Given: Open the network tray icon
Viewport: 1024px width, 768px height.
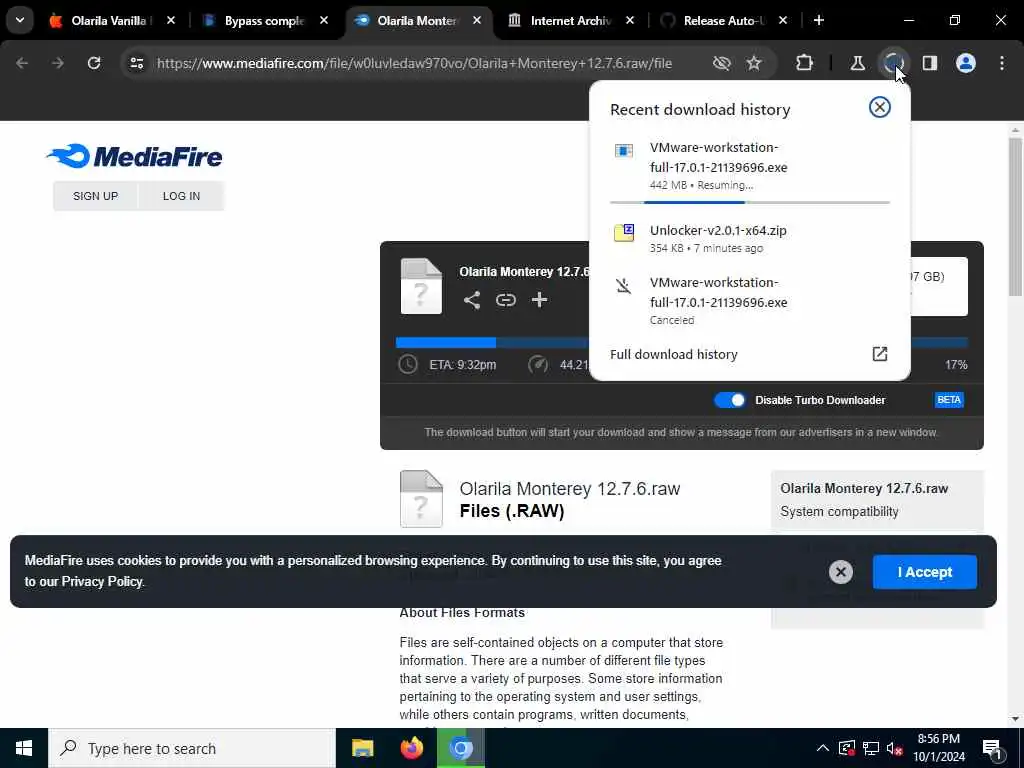Looking at the screenshot, I should (871, 748).
